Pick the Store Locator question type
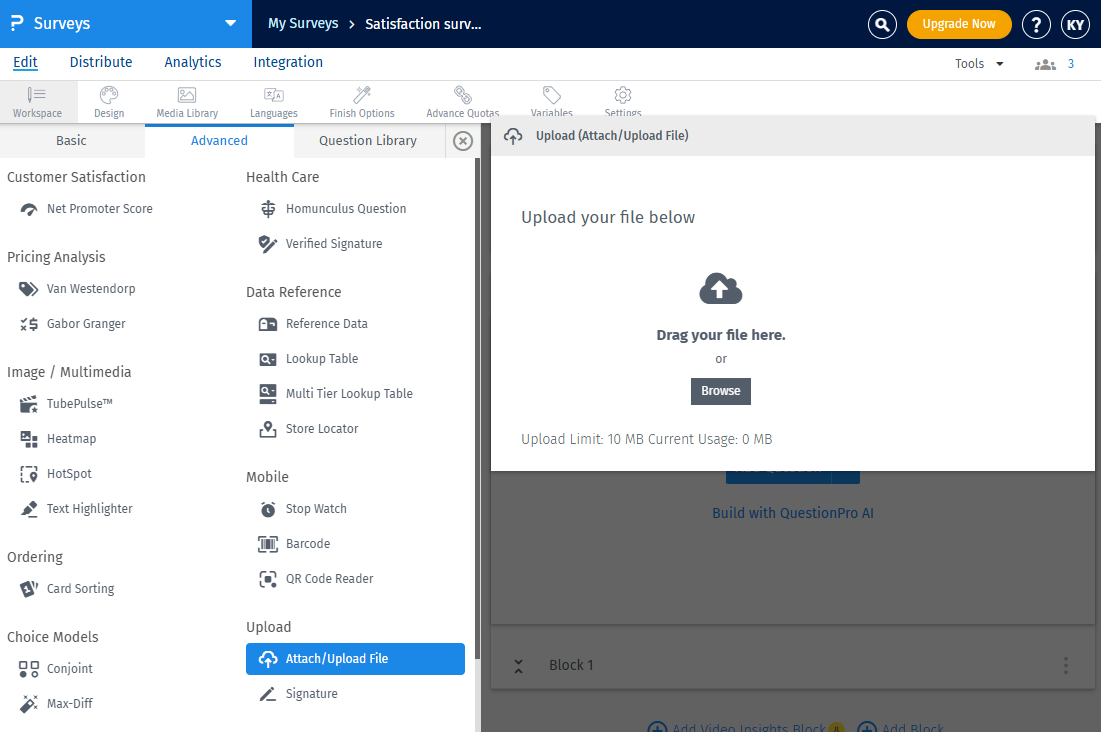Viewport: 1101px width, 732px height. pyautogui.click(x=321, y=429)
